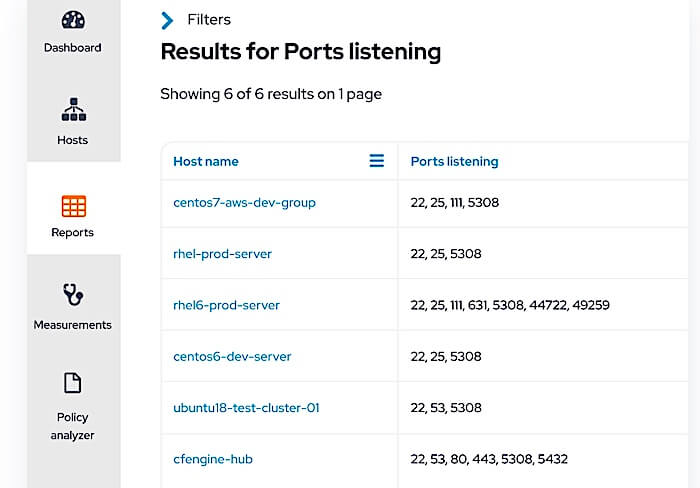Open centos6-dev-server host link

pyautogui.click(x=232, y=357)
